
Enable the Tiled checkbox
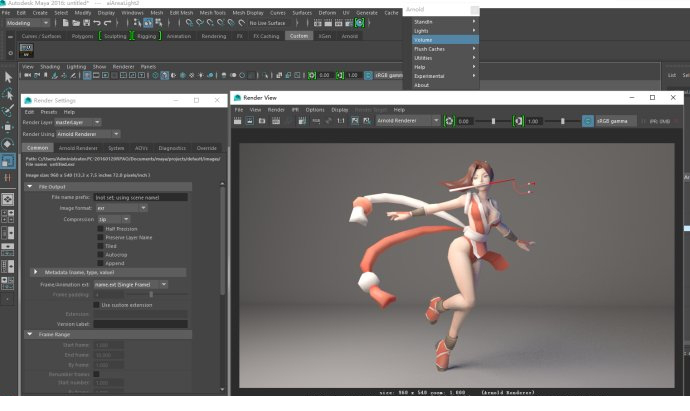(x=100, y=246)
